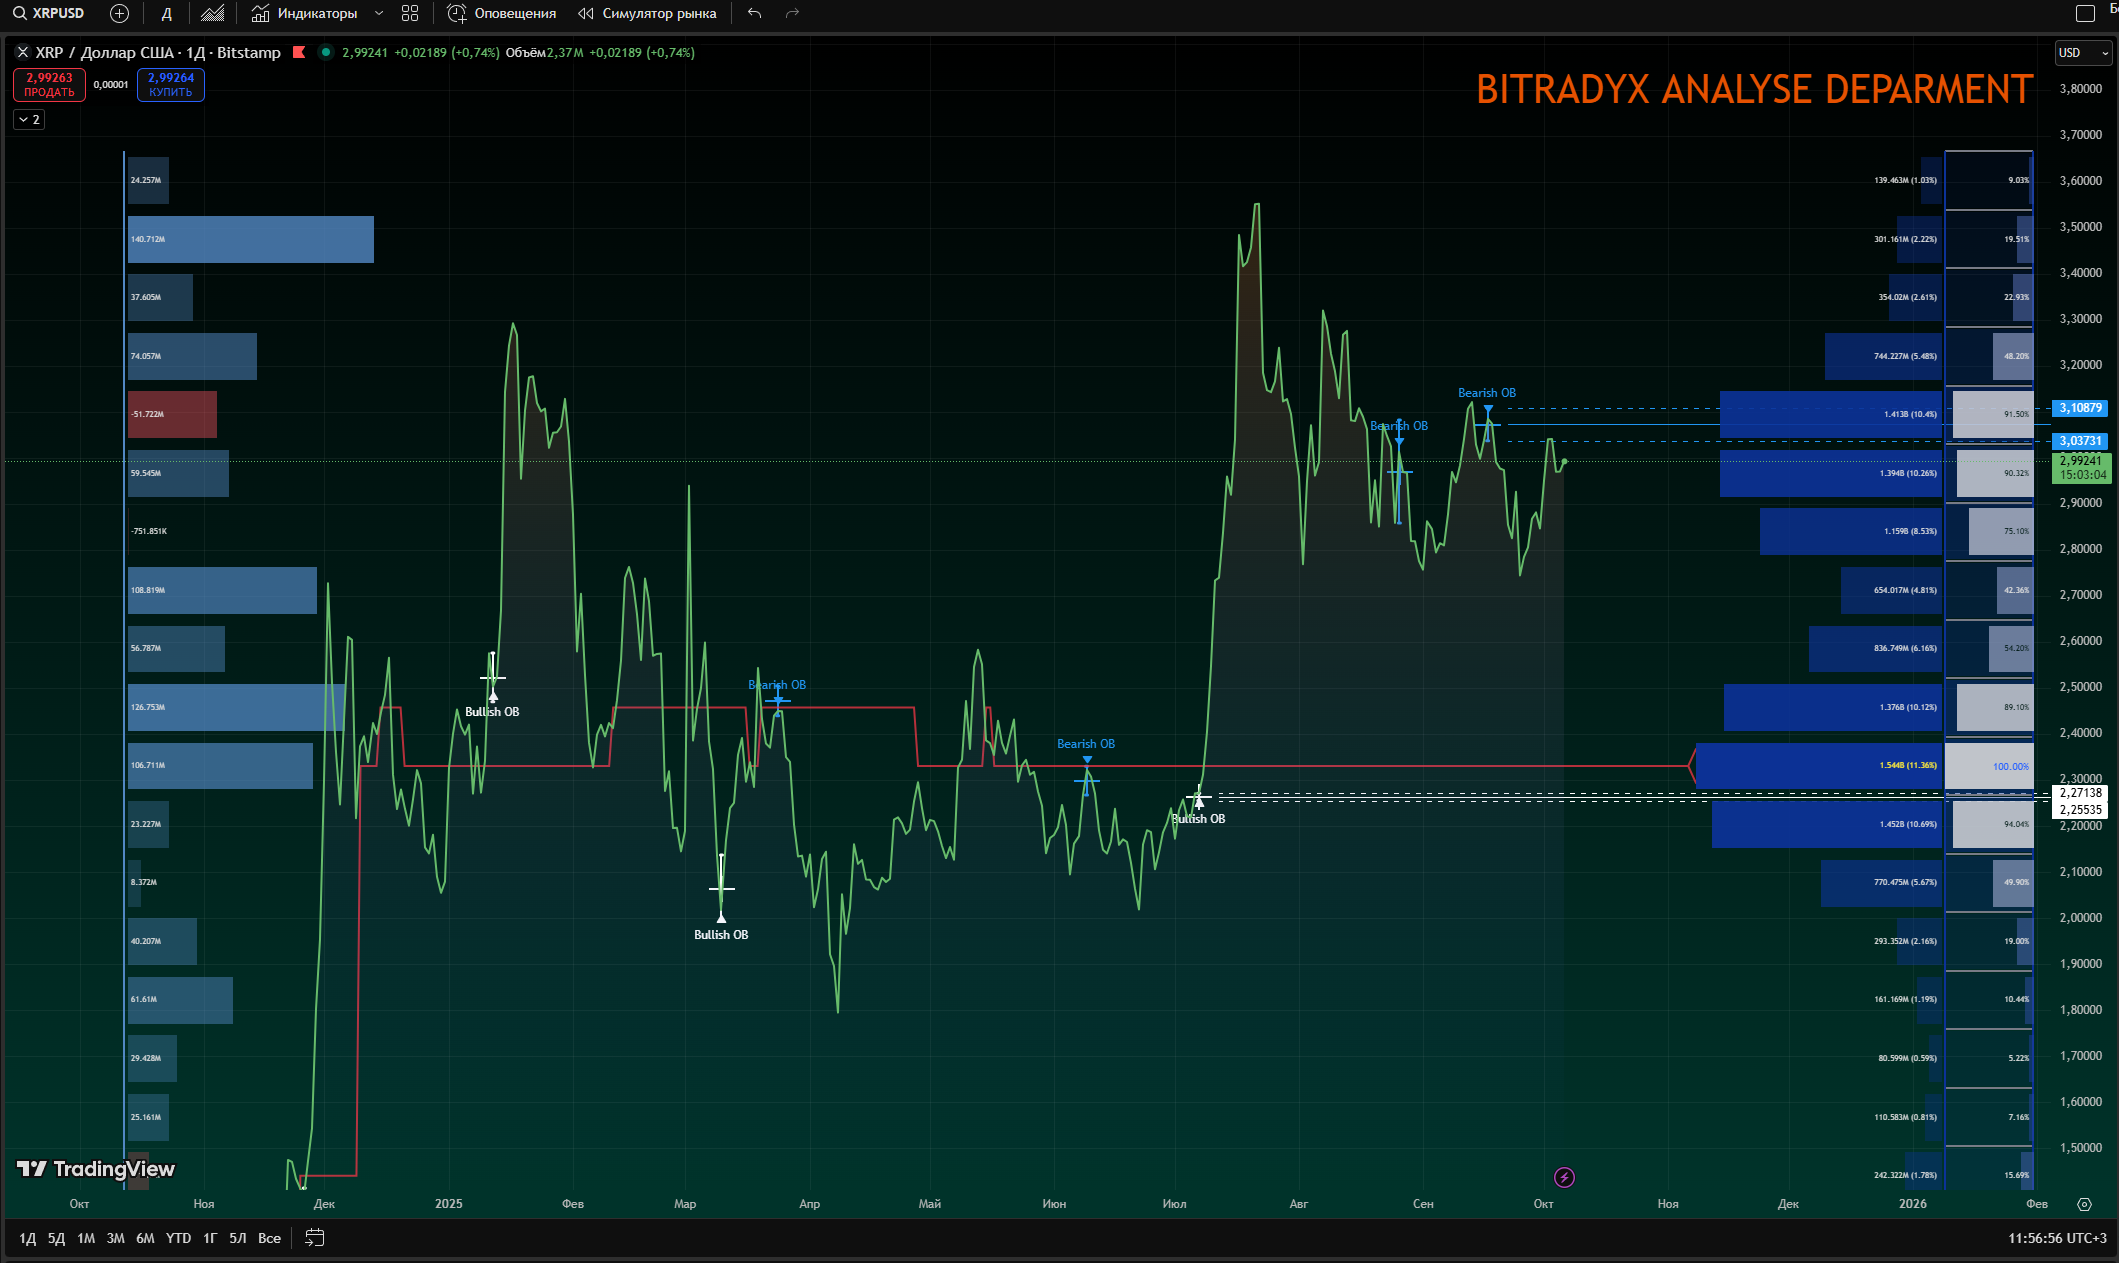
Task: Click the Авг label on the time axis
Action: coord(1299,1204)
